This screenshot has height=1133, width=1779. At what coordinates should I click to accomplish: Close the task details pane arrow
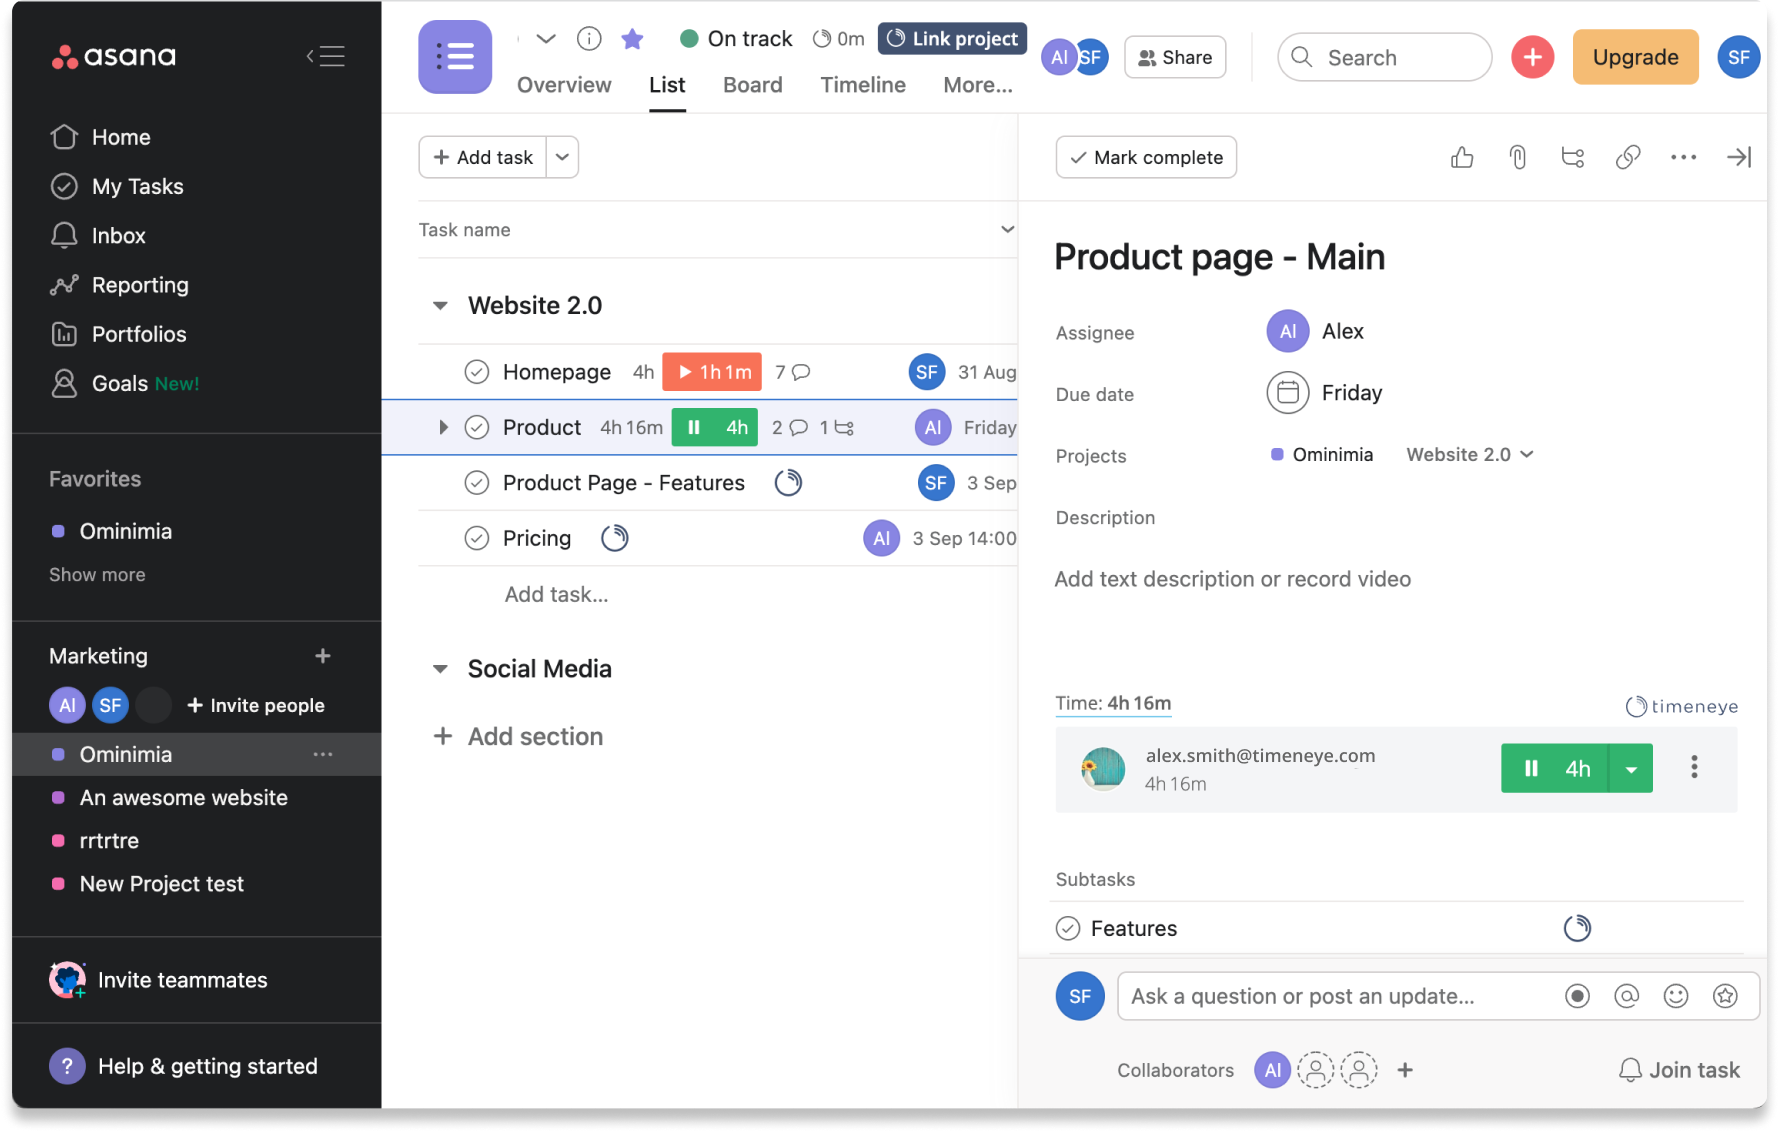pos(1739,157)
